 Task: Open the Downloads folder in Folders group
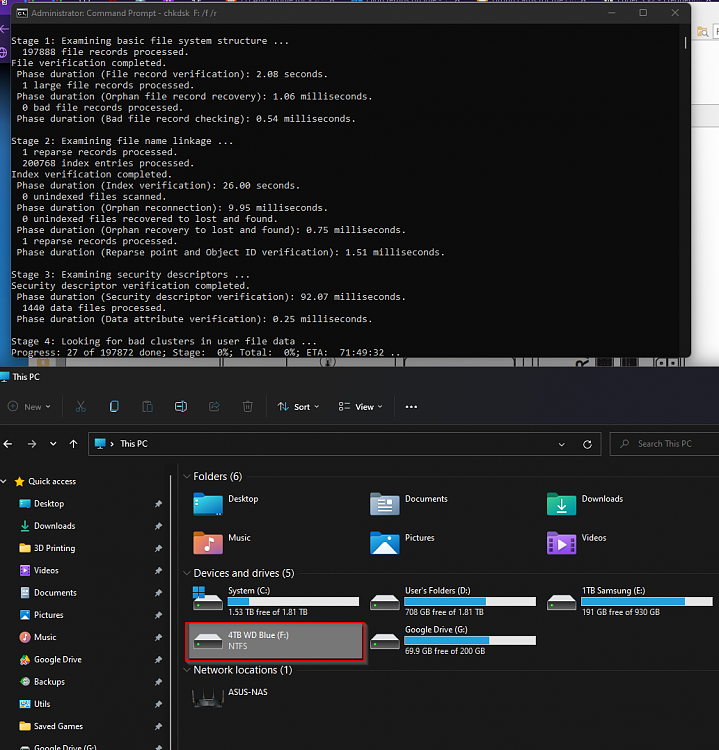tap(562, 504)
